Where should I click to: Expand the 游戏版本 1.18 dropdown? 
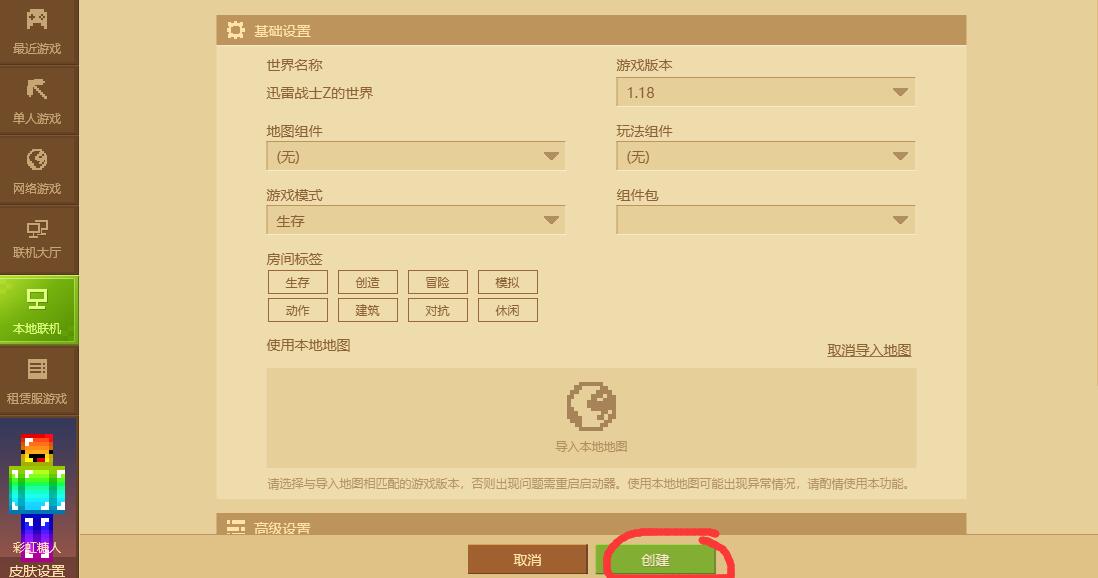[x=765, y=92]
